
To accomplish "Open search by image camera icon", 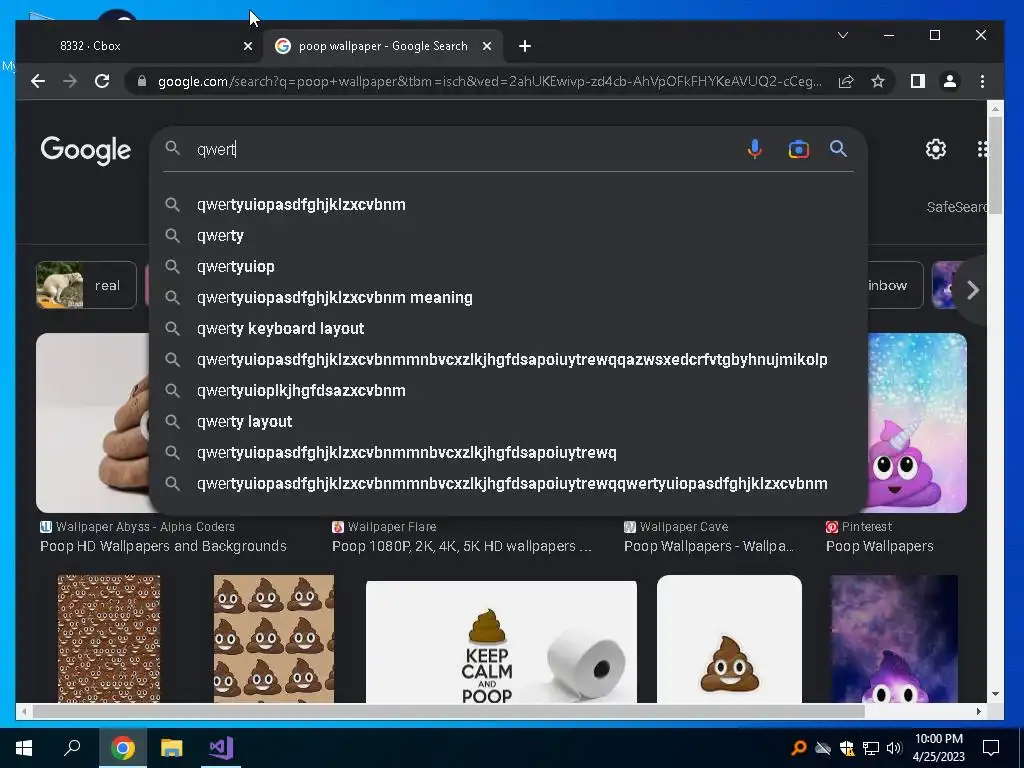I will tap(798, 150).
